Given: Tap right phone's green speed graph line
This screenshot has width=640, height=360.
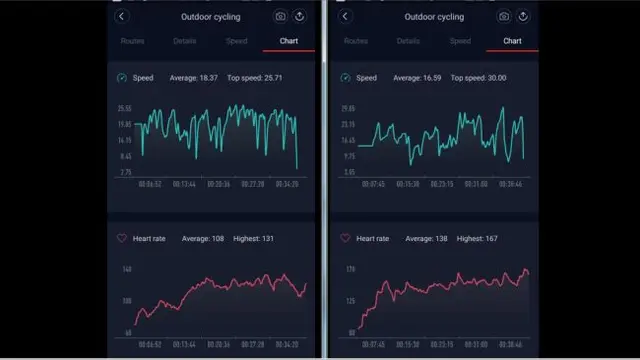Looking at the screenshot, I should pos(441,136).
